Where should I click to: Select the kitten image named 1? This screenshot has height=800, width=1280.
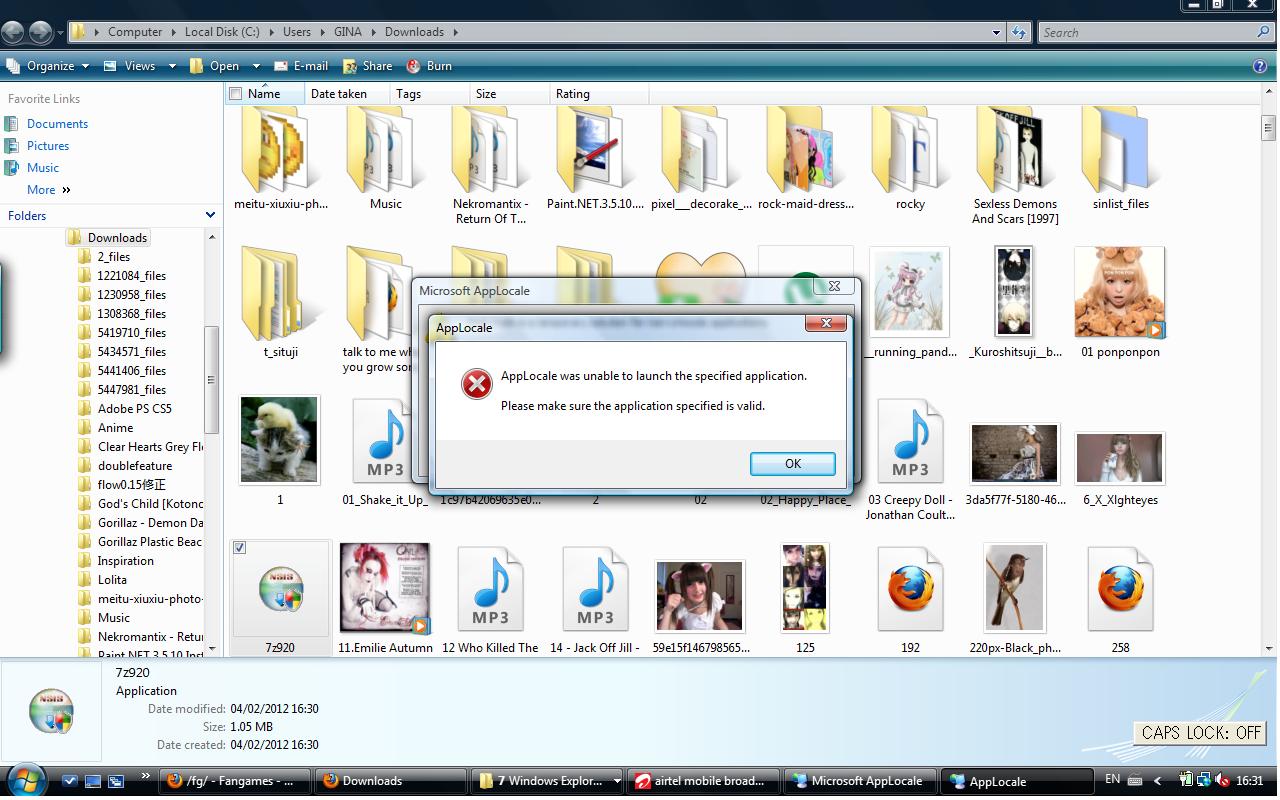280,440
